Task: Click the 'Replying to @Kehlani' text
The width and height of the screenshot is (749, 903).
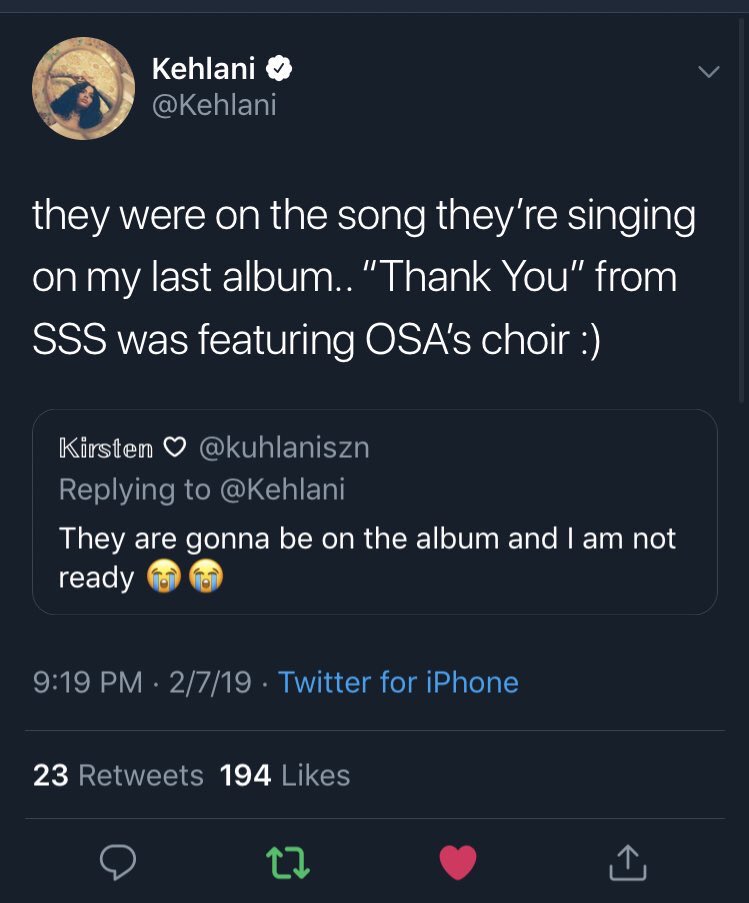Action: (x=202, y=489)
